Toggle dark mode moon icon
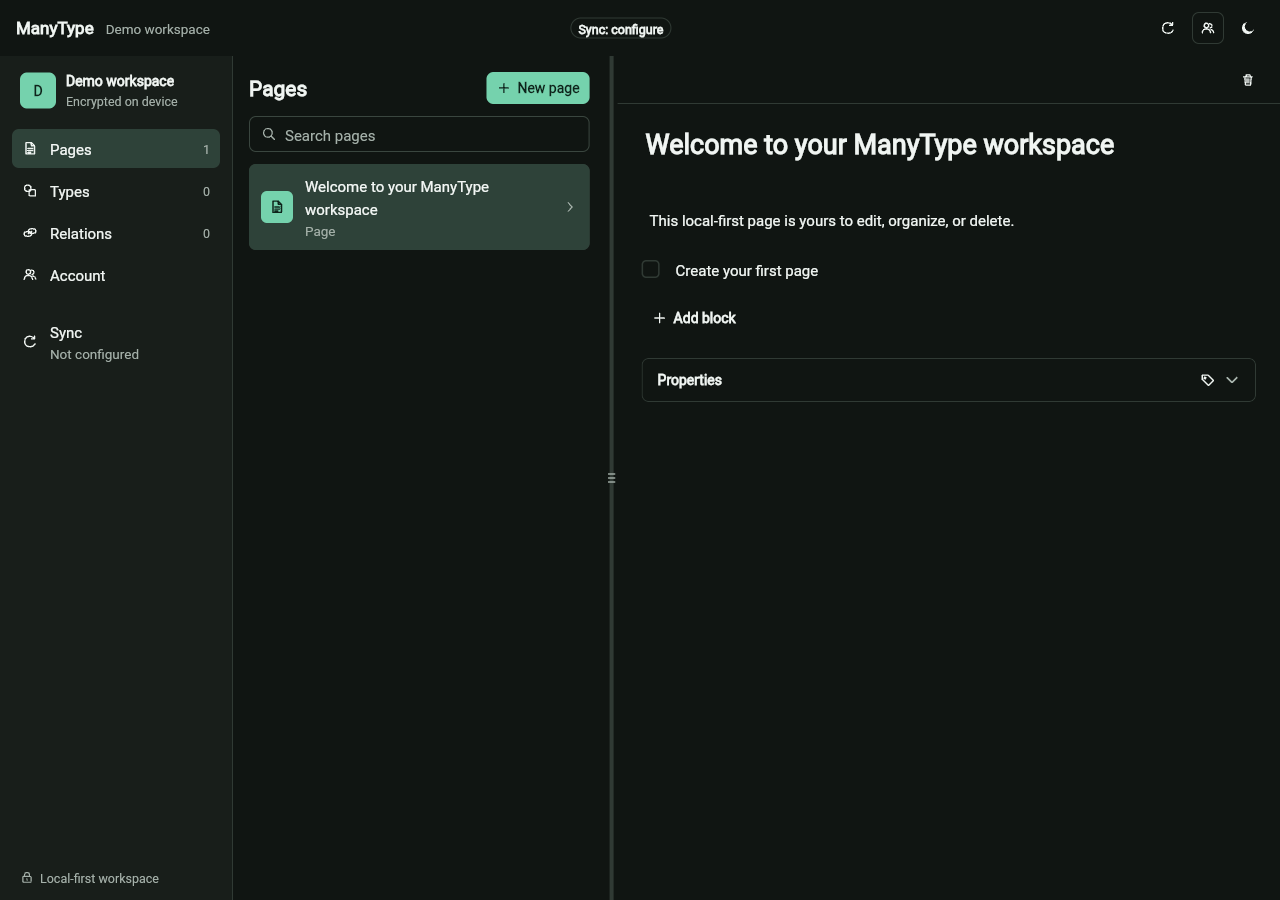This screenshot has height=900, width=1280. point(1248,28)
